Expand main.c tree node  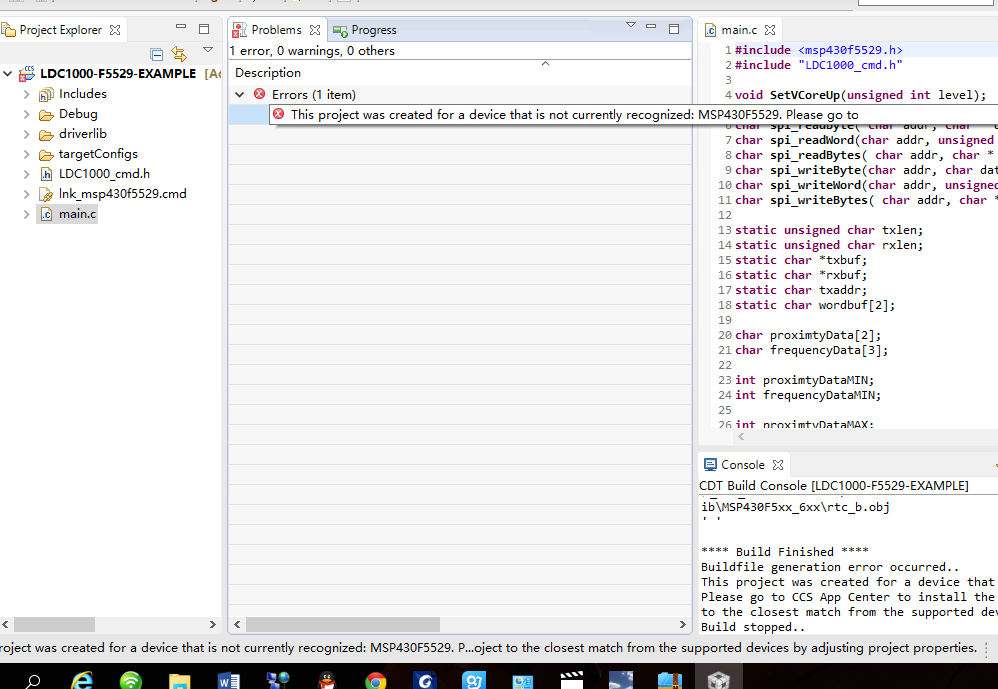(x=27, y=214)
